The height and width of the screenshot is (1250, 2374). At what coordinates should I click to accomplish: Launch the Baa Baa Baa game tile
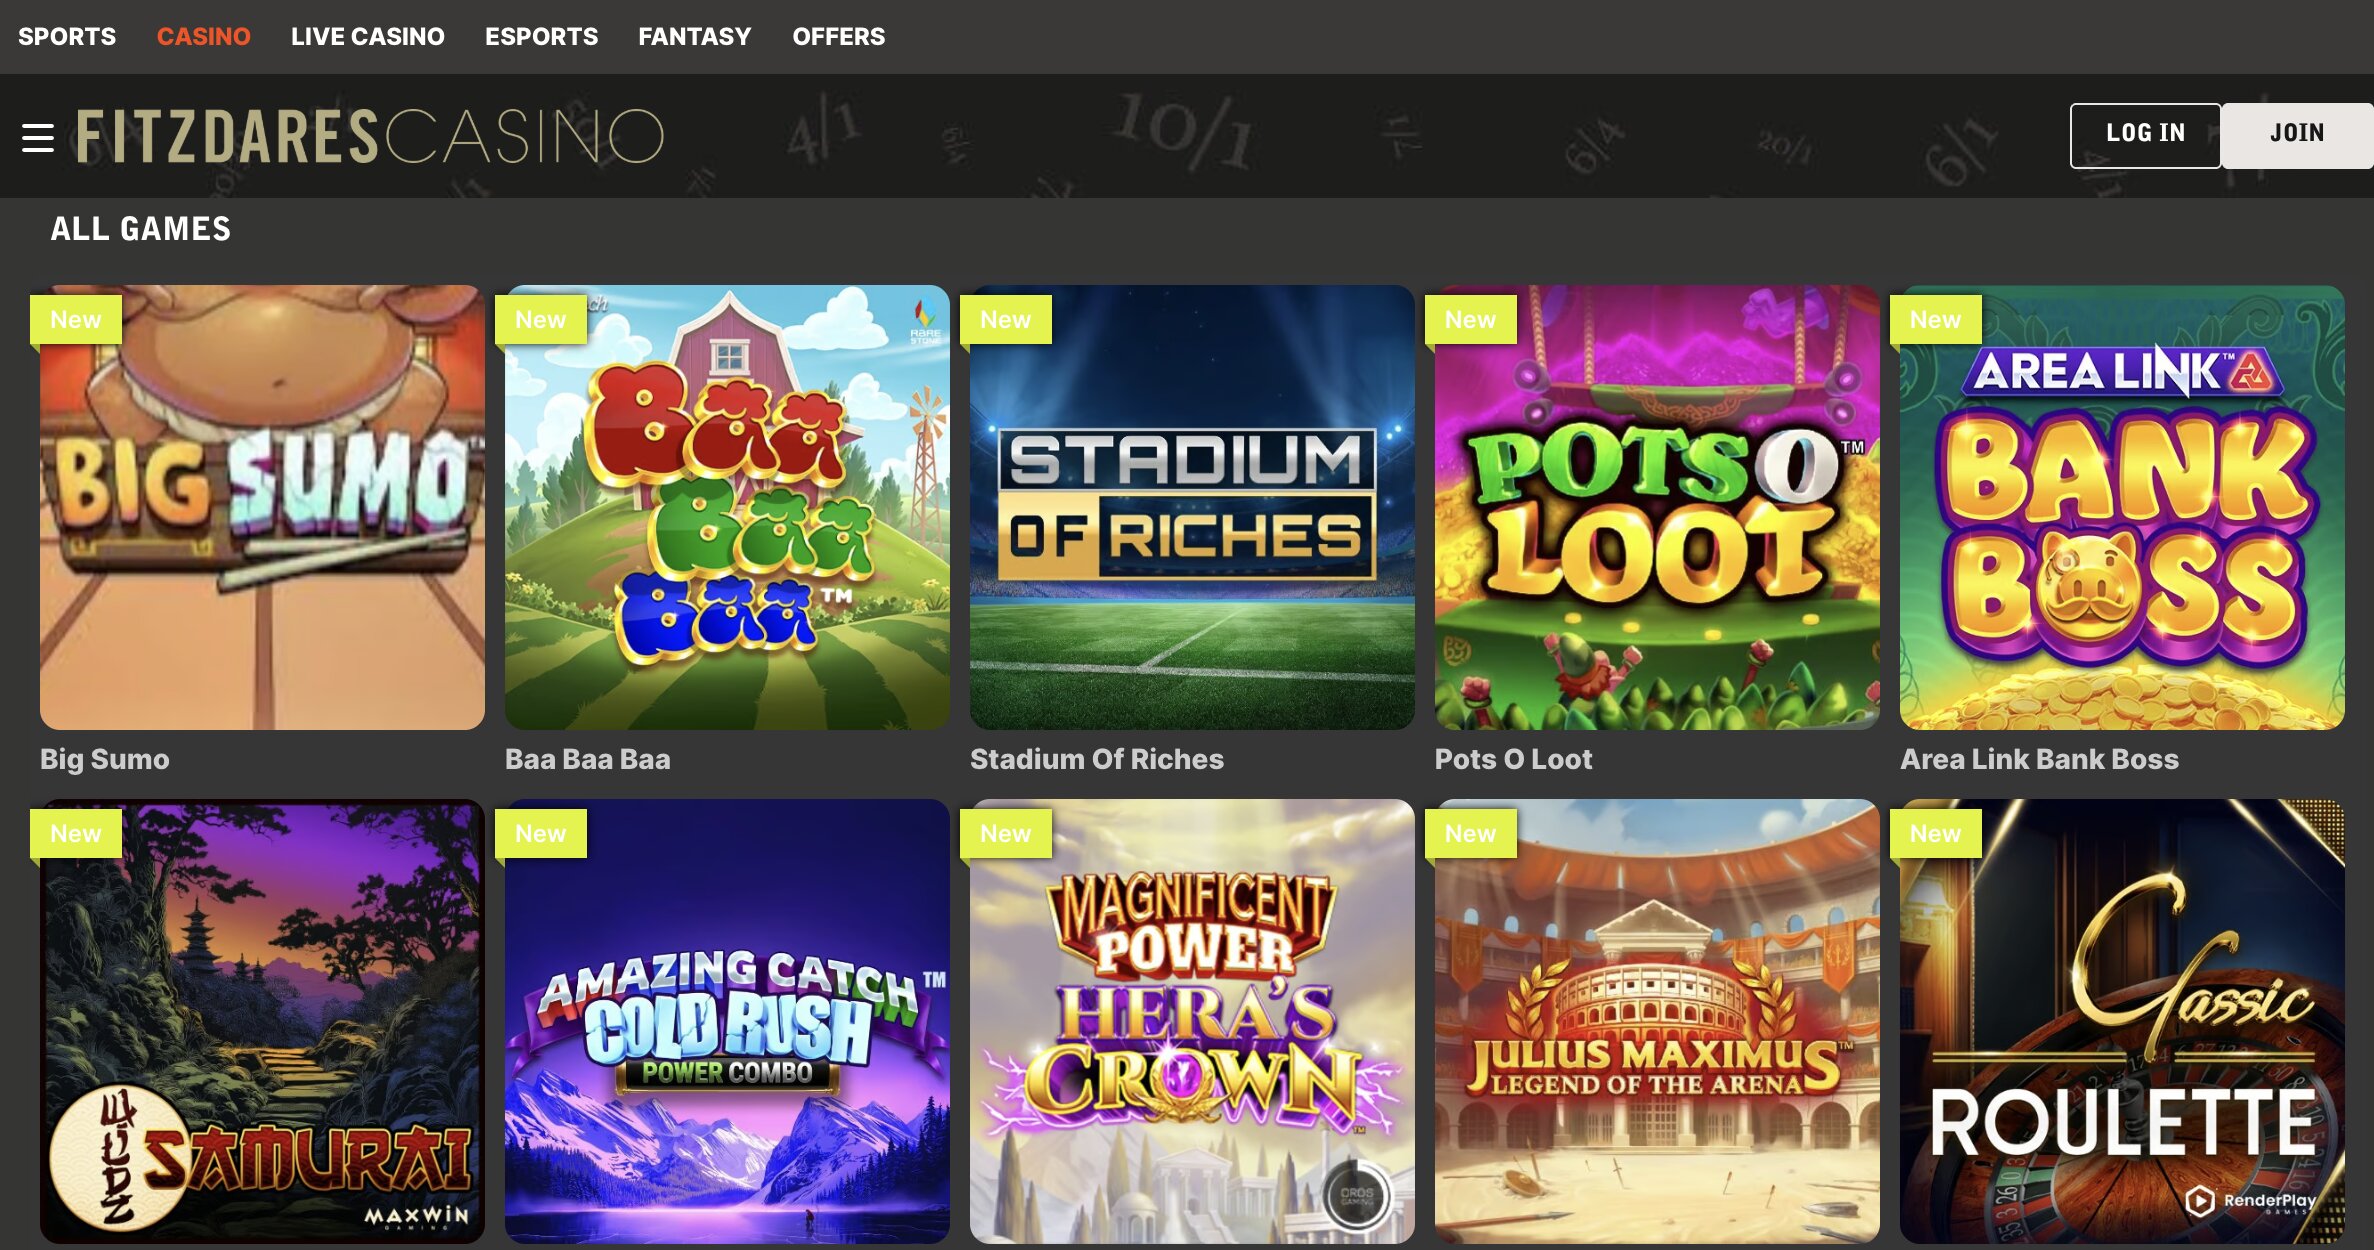click(x=727, y=508)
